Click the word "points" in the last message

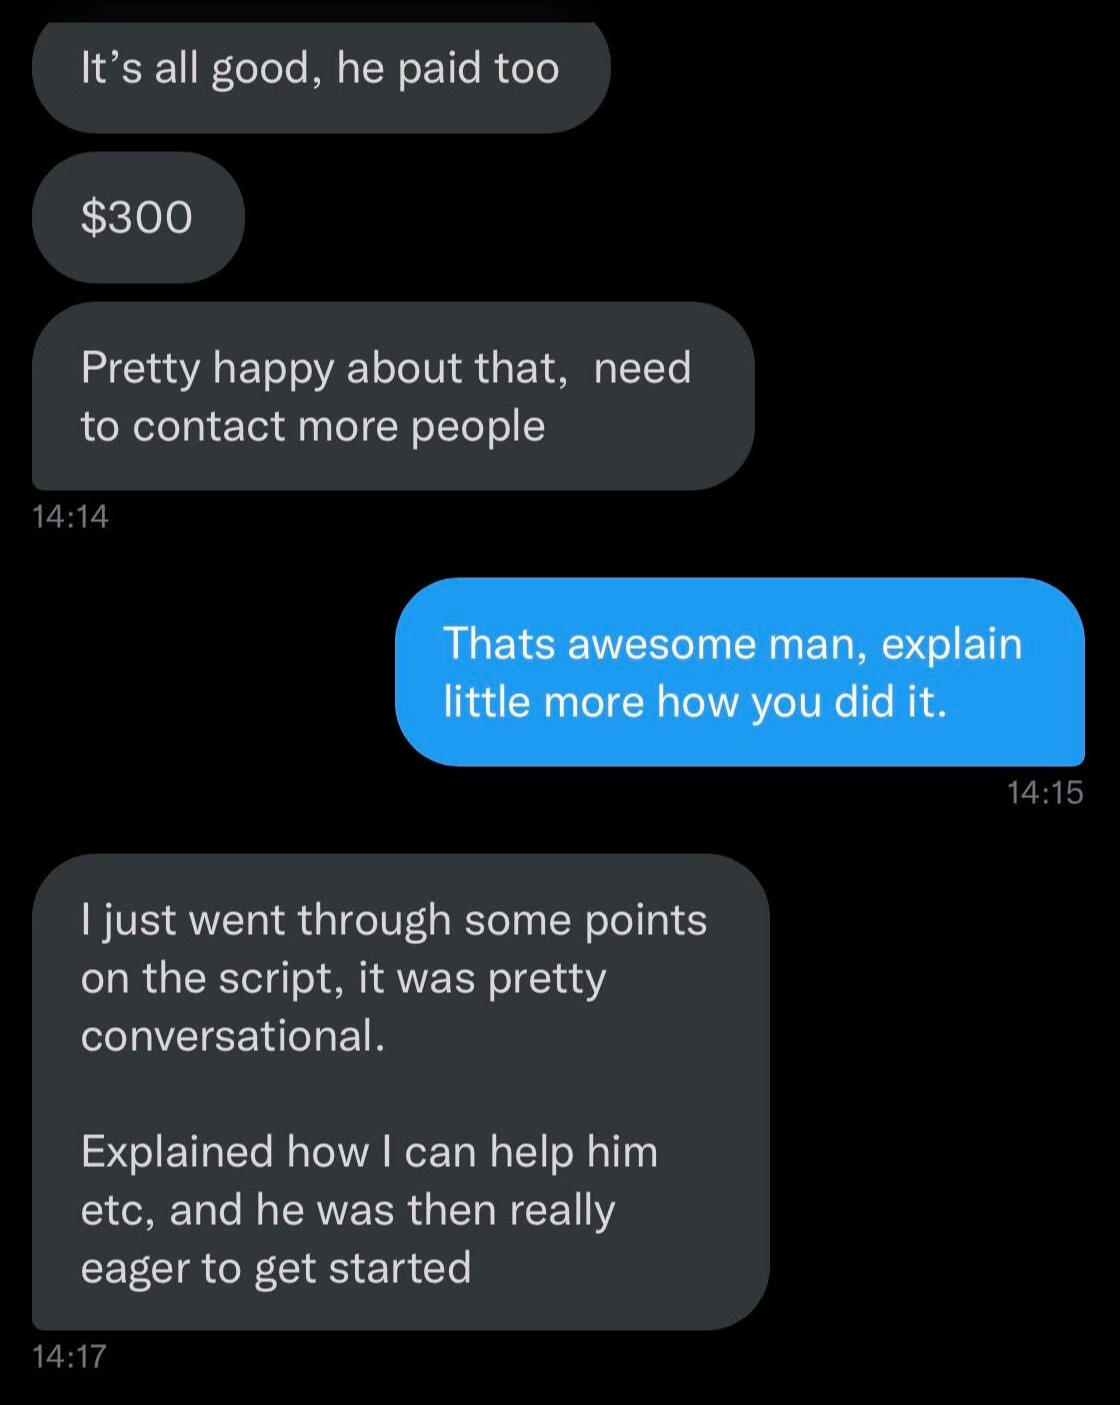tap(645, 920)
